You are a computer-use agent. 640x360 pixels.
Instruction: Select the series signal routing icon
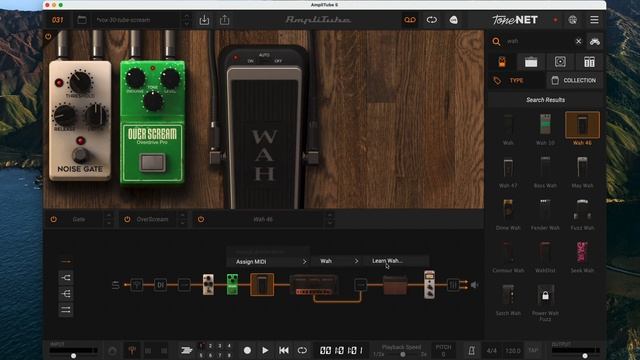coord(66,261)
